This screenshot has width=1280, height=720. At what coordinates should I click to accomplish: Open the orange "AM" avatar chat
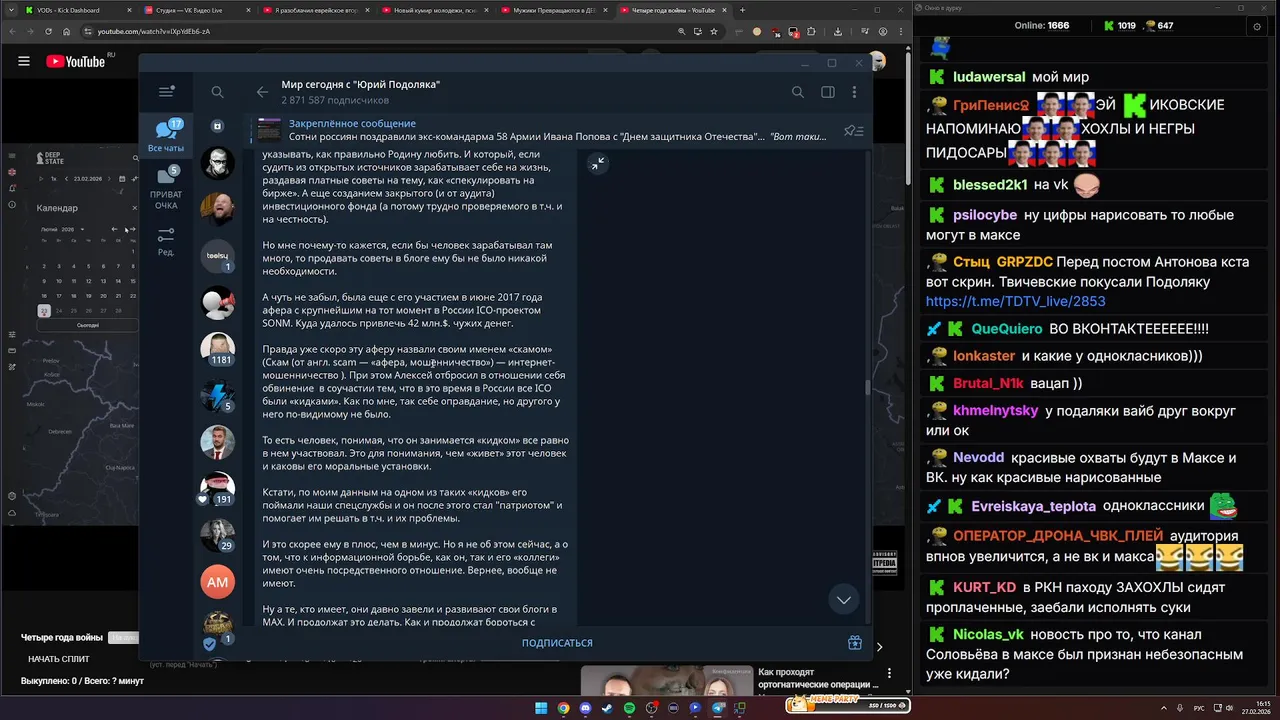point(218,582)
